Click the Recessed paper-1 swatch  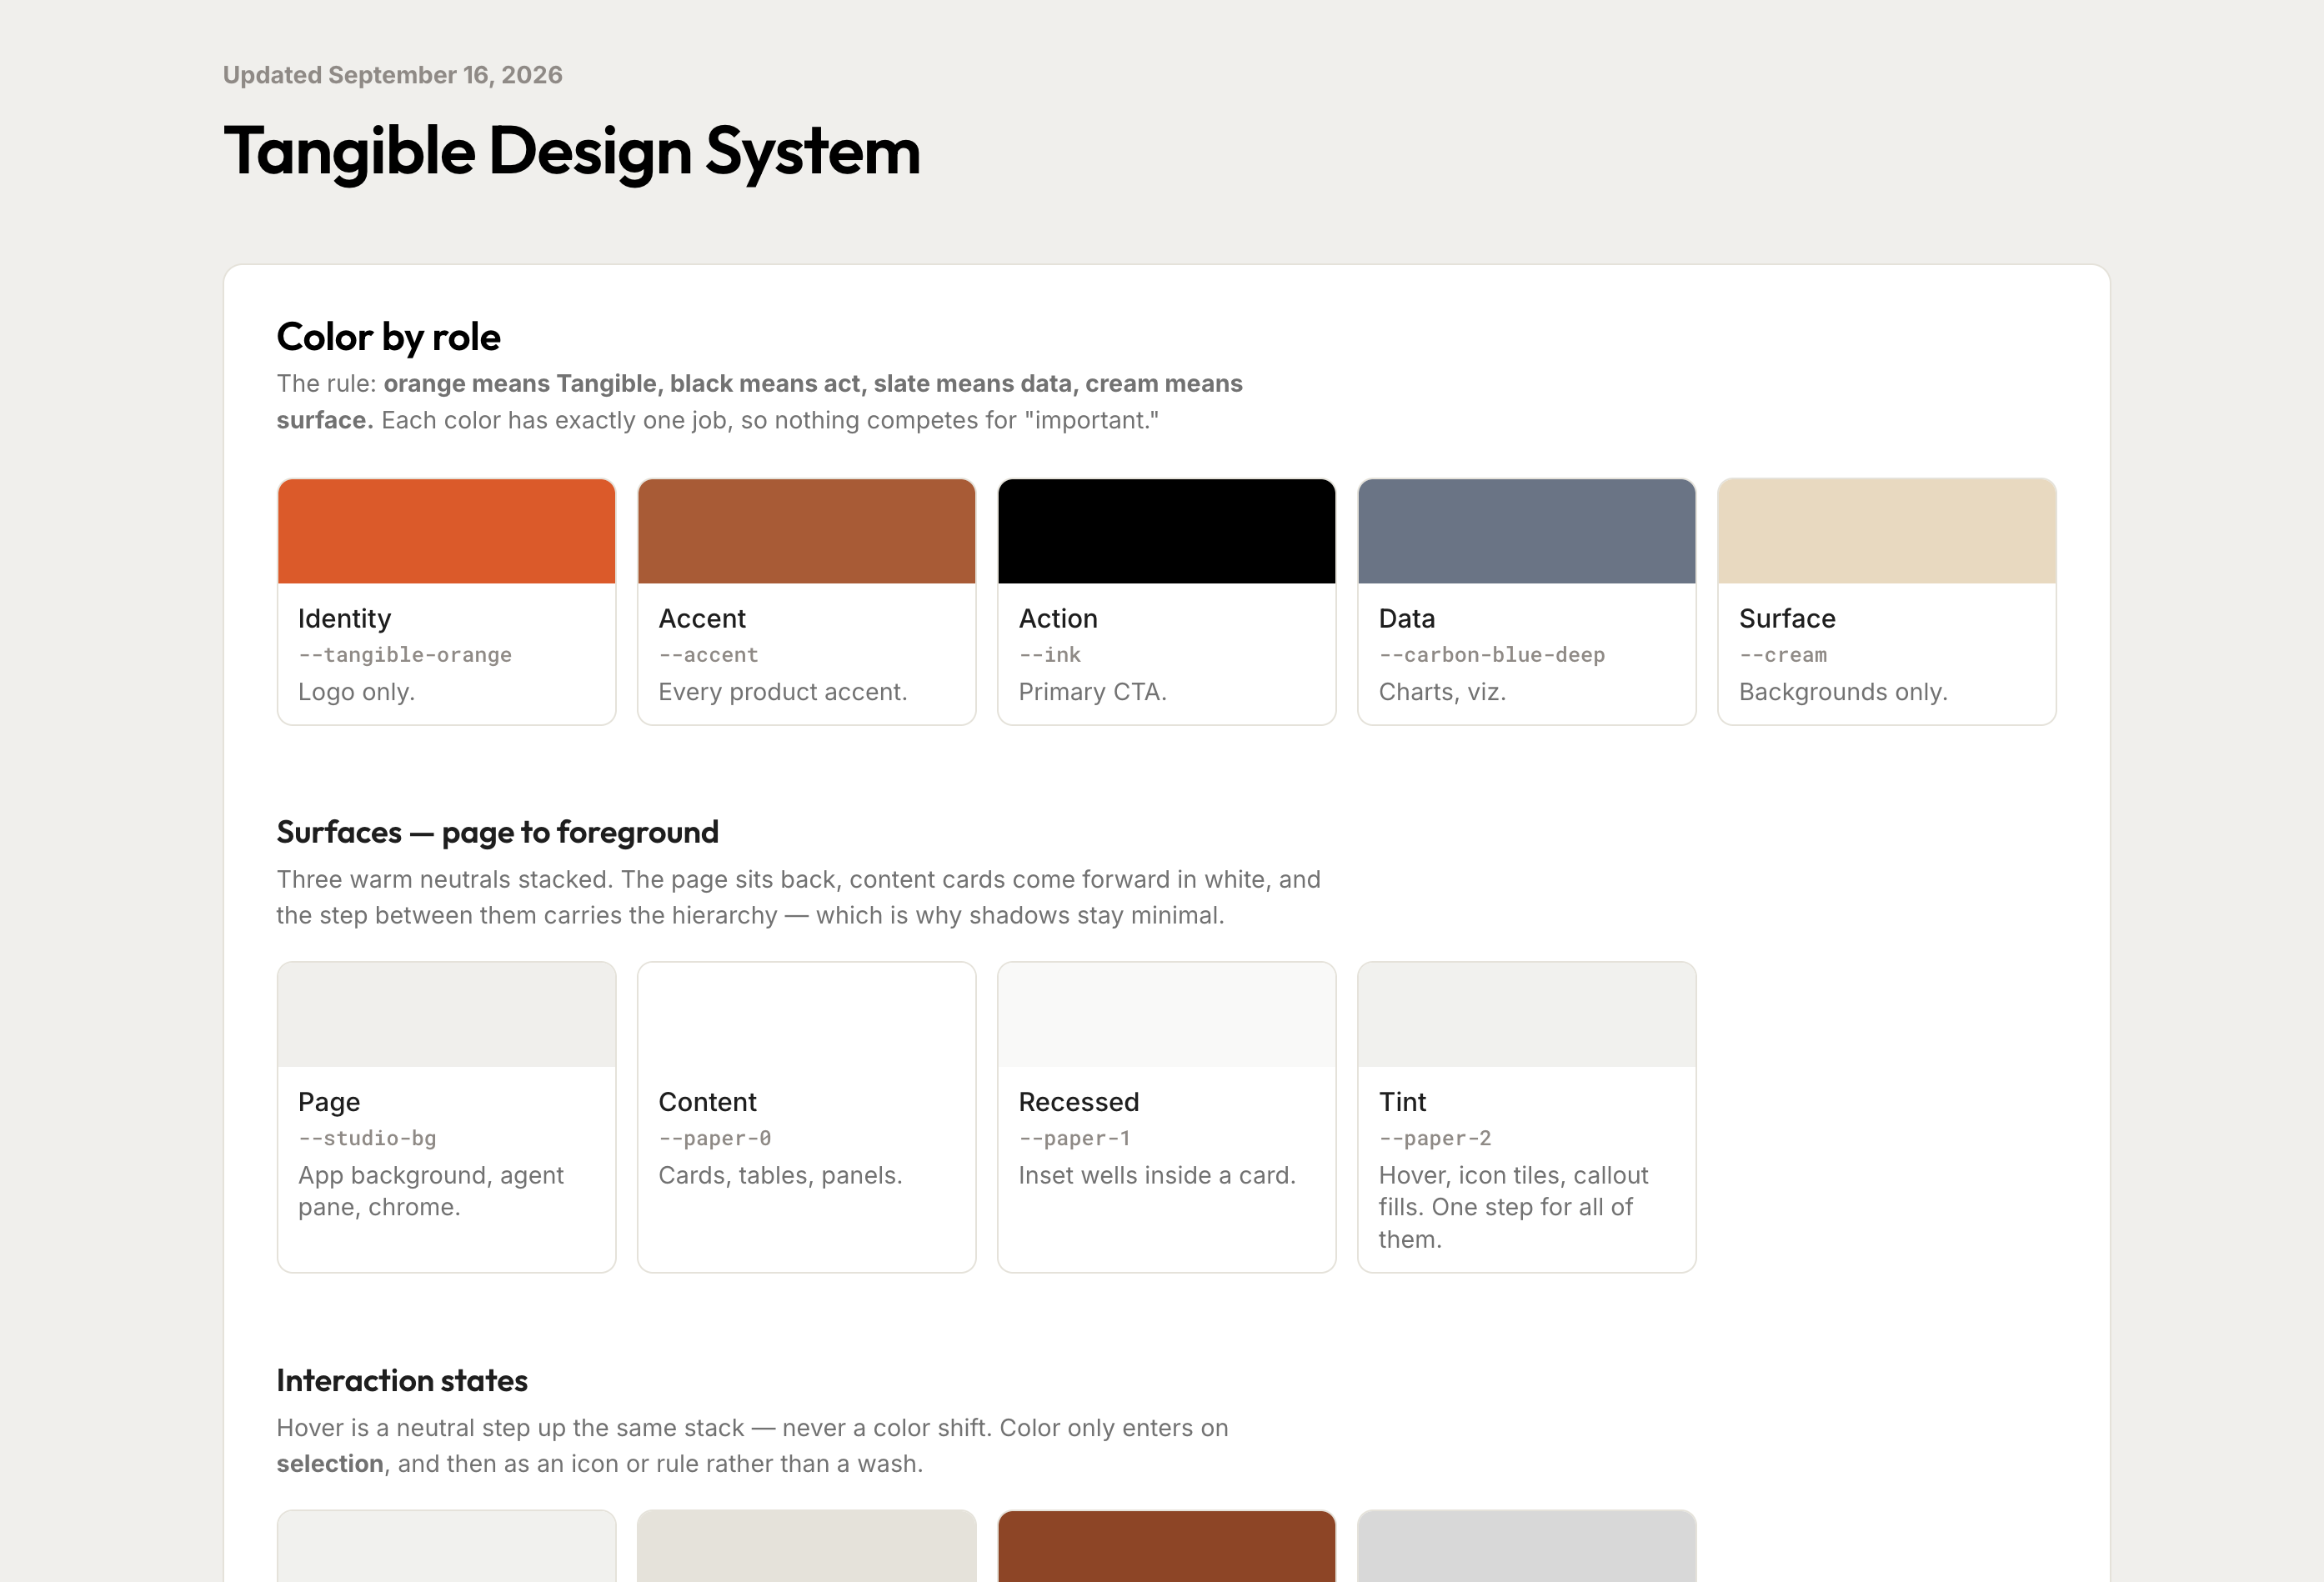1166,1014
